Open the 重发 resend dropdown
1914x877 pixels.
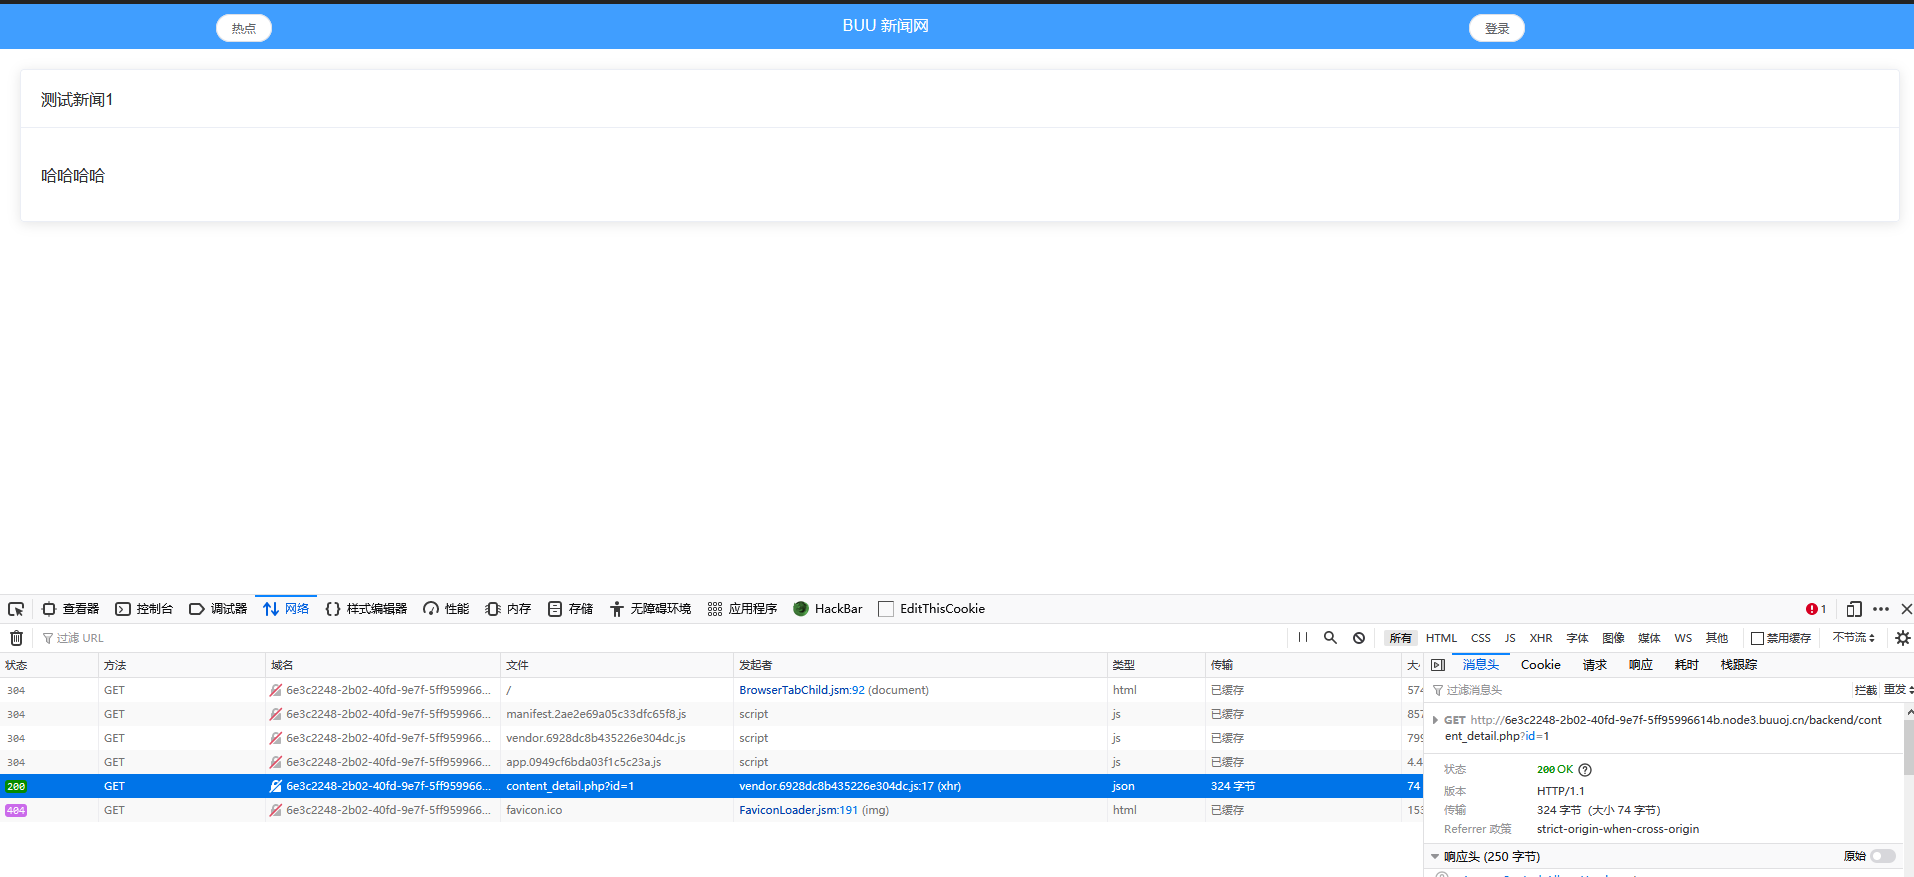[1898, 690]
